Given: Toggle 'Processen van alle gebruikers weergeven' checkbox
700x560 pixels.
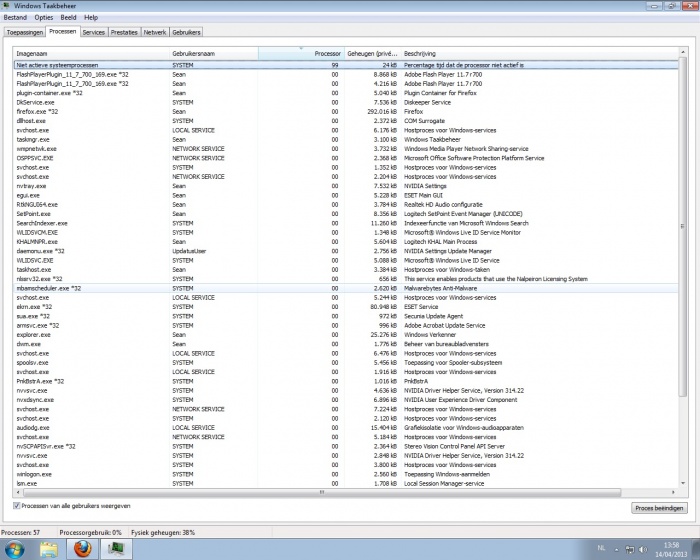Looking at the screenshot, I should pyautogui.click(x=17, y=506).
